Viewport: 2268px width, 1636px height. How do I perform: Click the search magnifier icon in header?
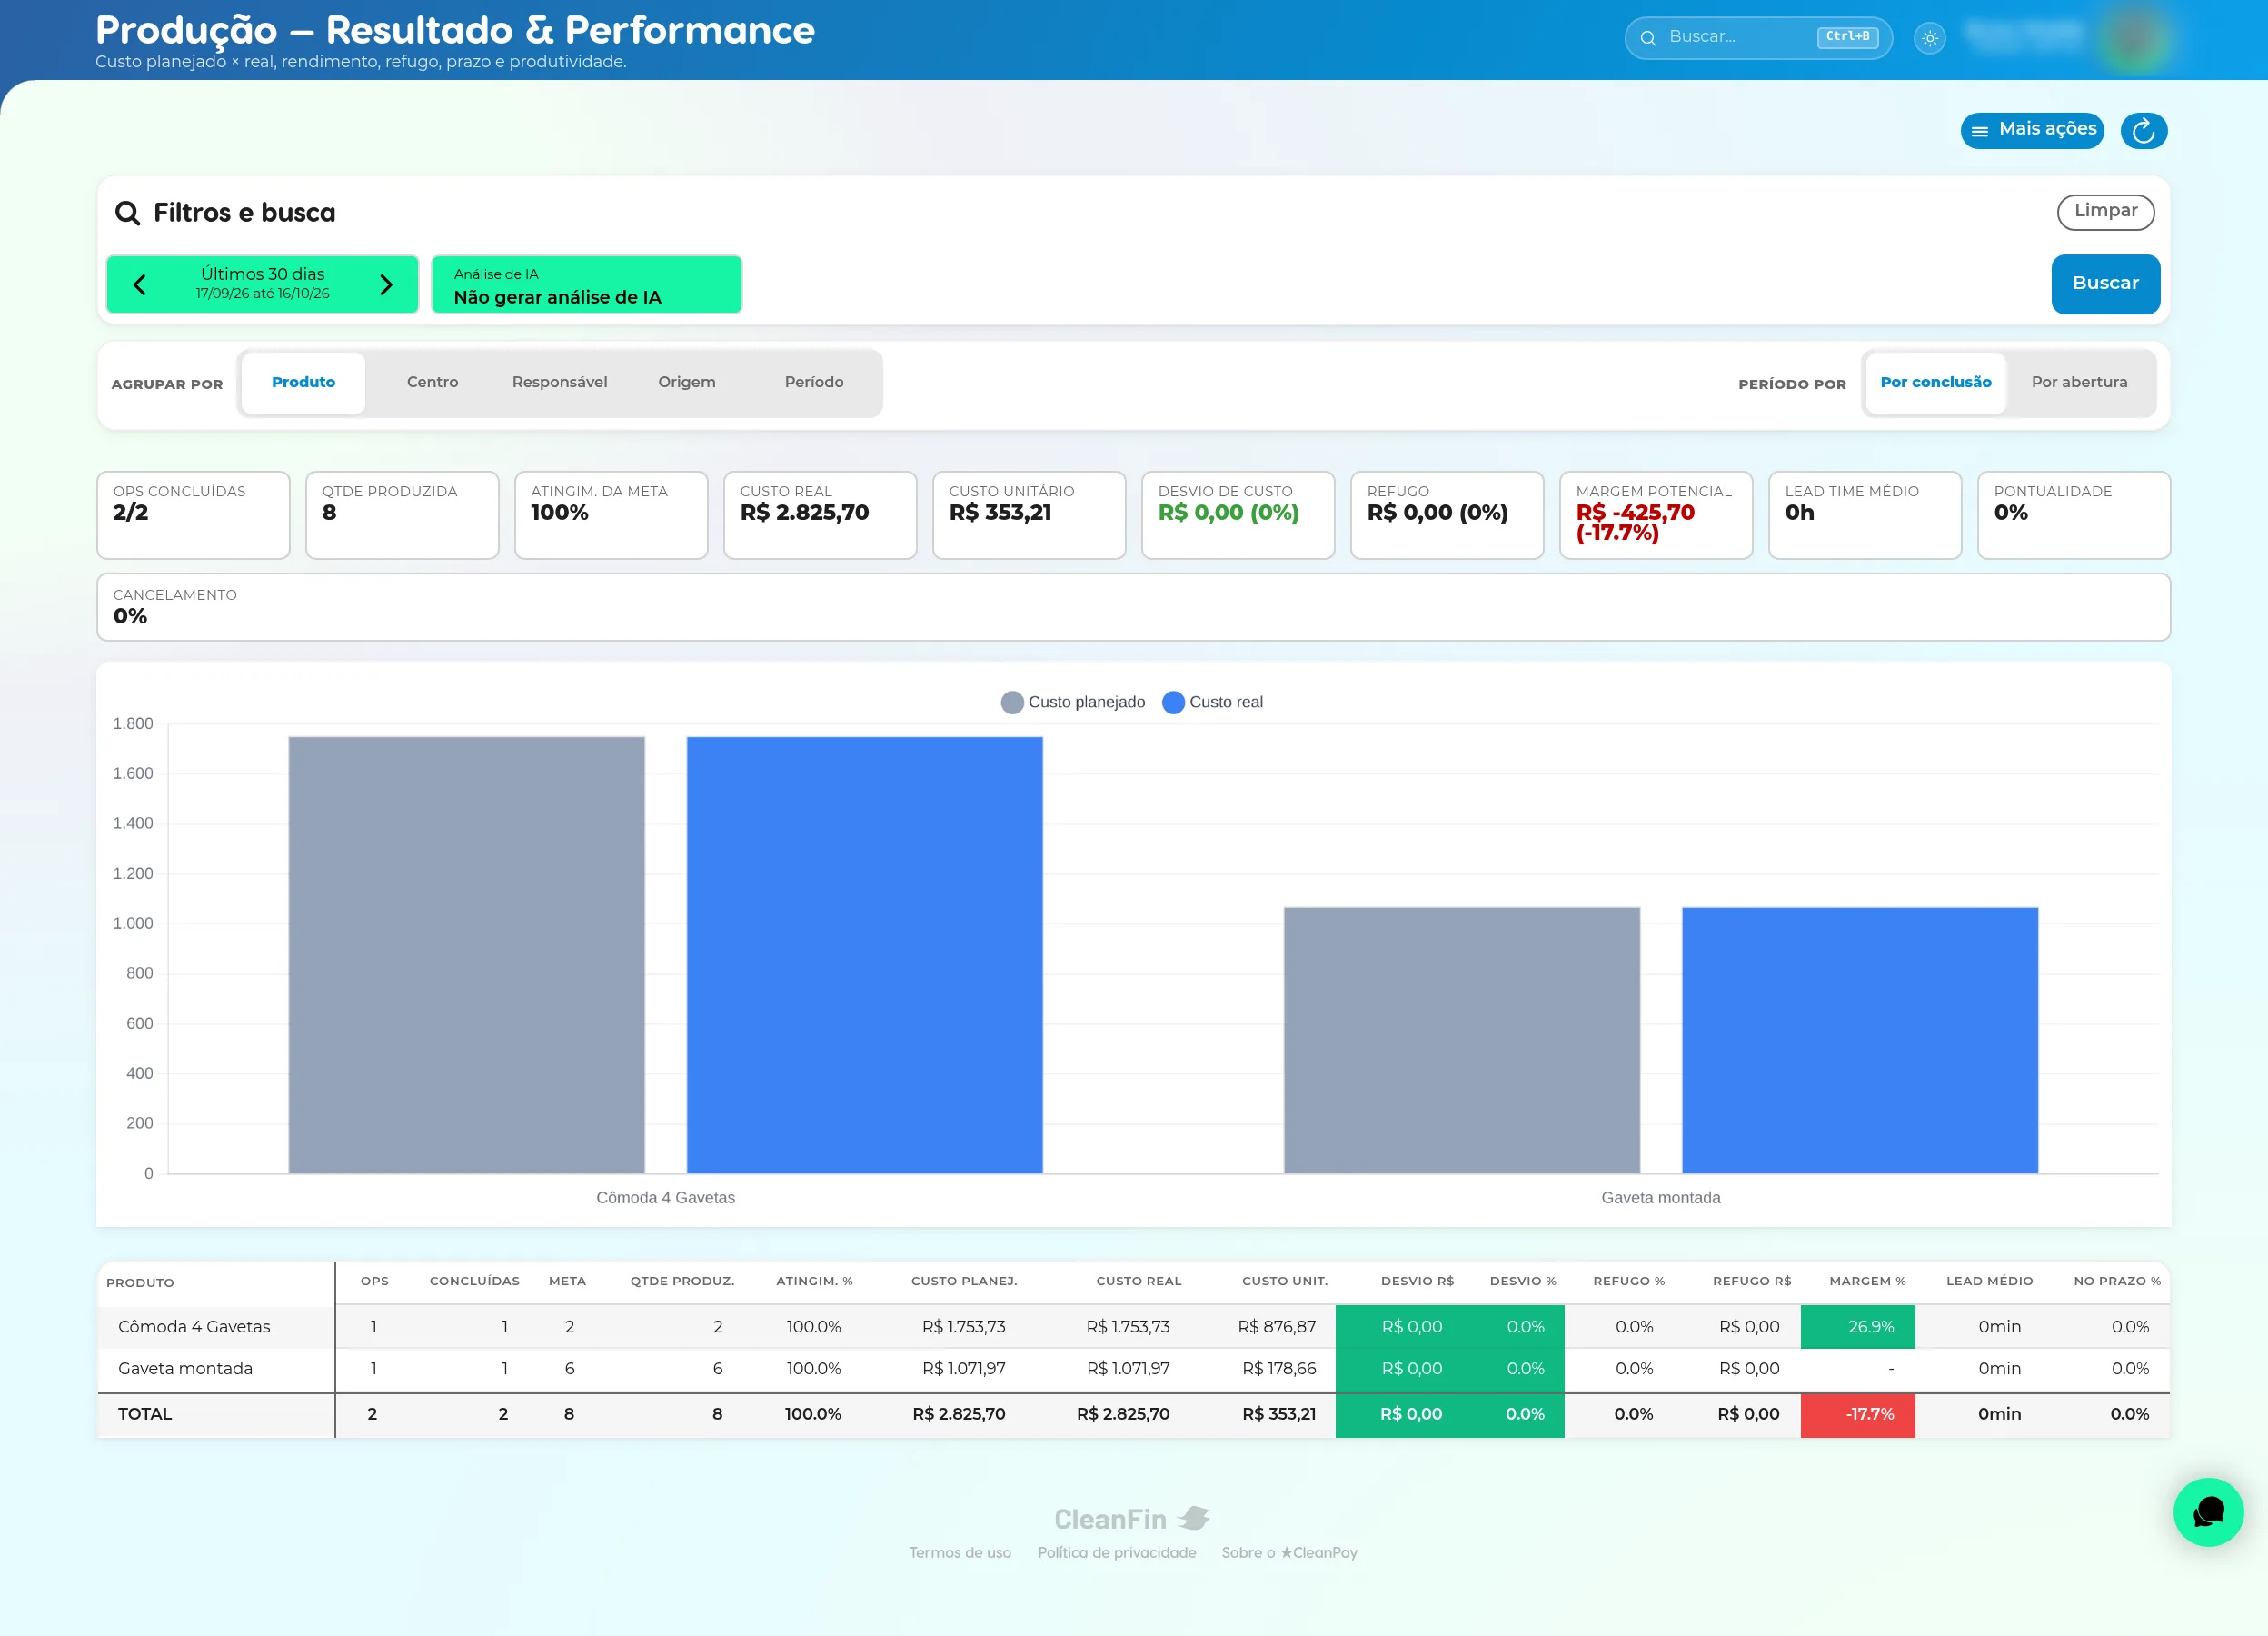1648,38
